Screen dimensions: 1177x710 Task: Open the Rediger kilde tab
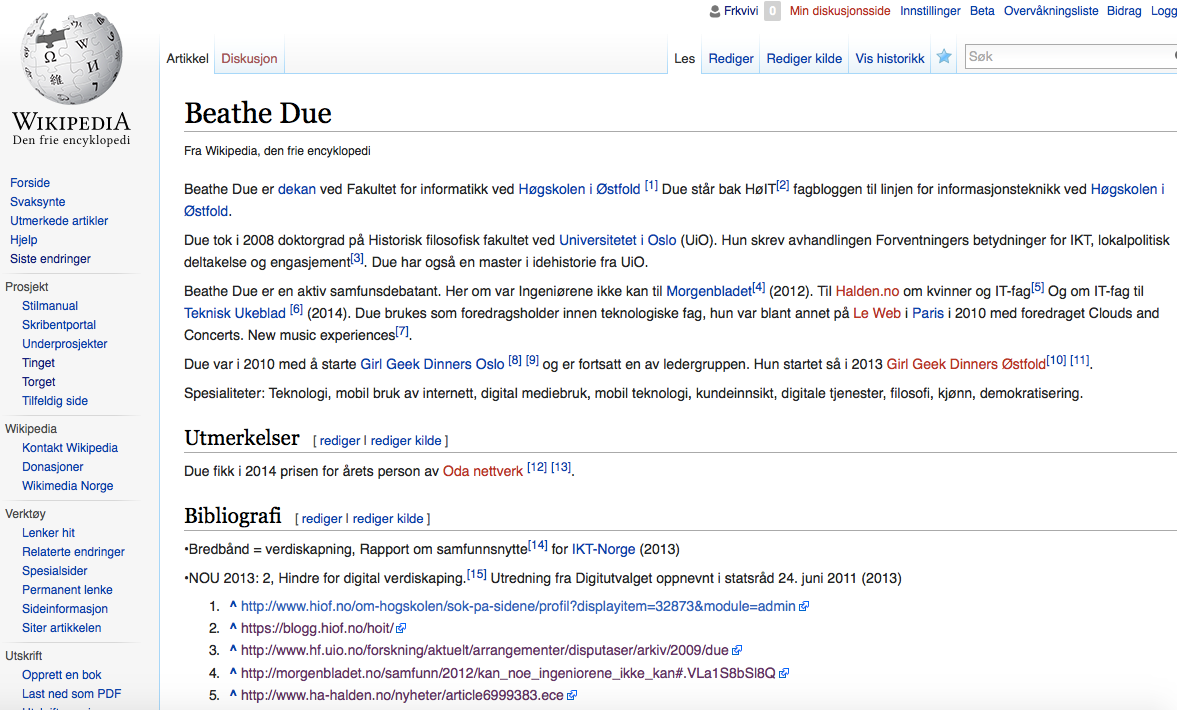tap(804, 59)
